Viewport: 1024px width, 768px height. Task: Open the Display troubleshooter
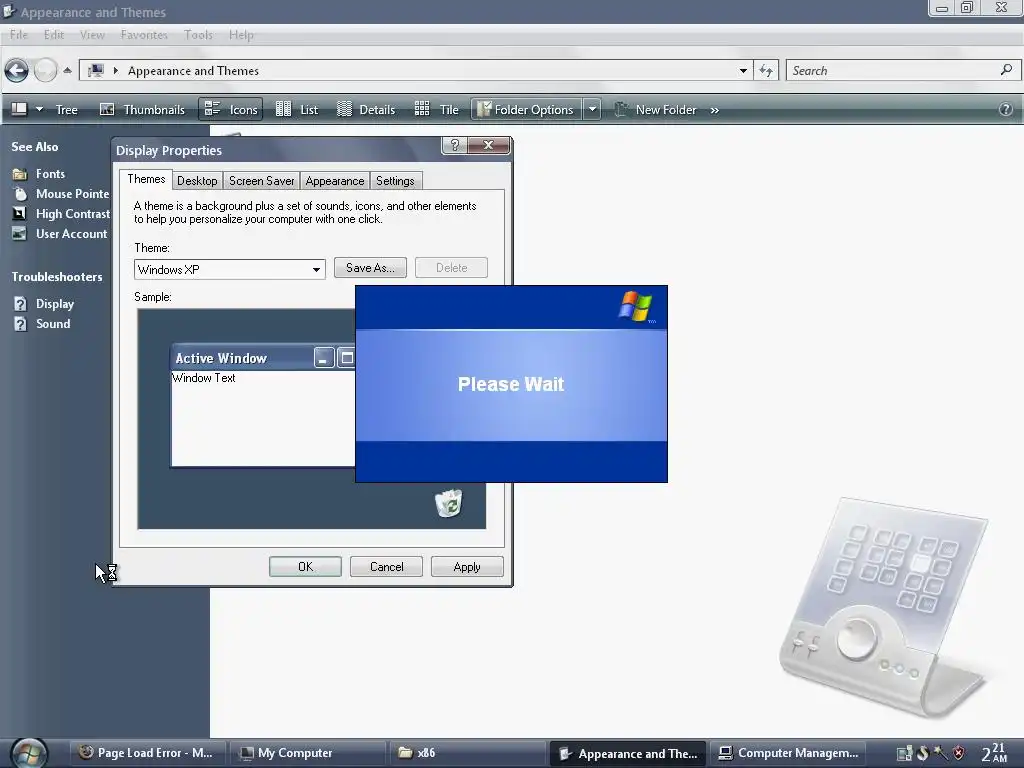pos(55,304)
